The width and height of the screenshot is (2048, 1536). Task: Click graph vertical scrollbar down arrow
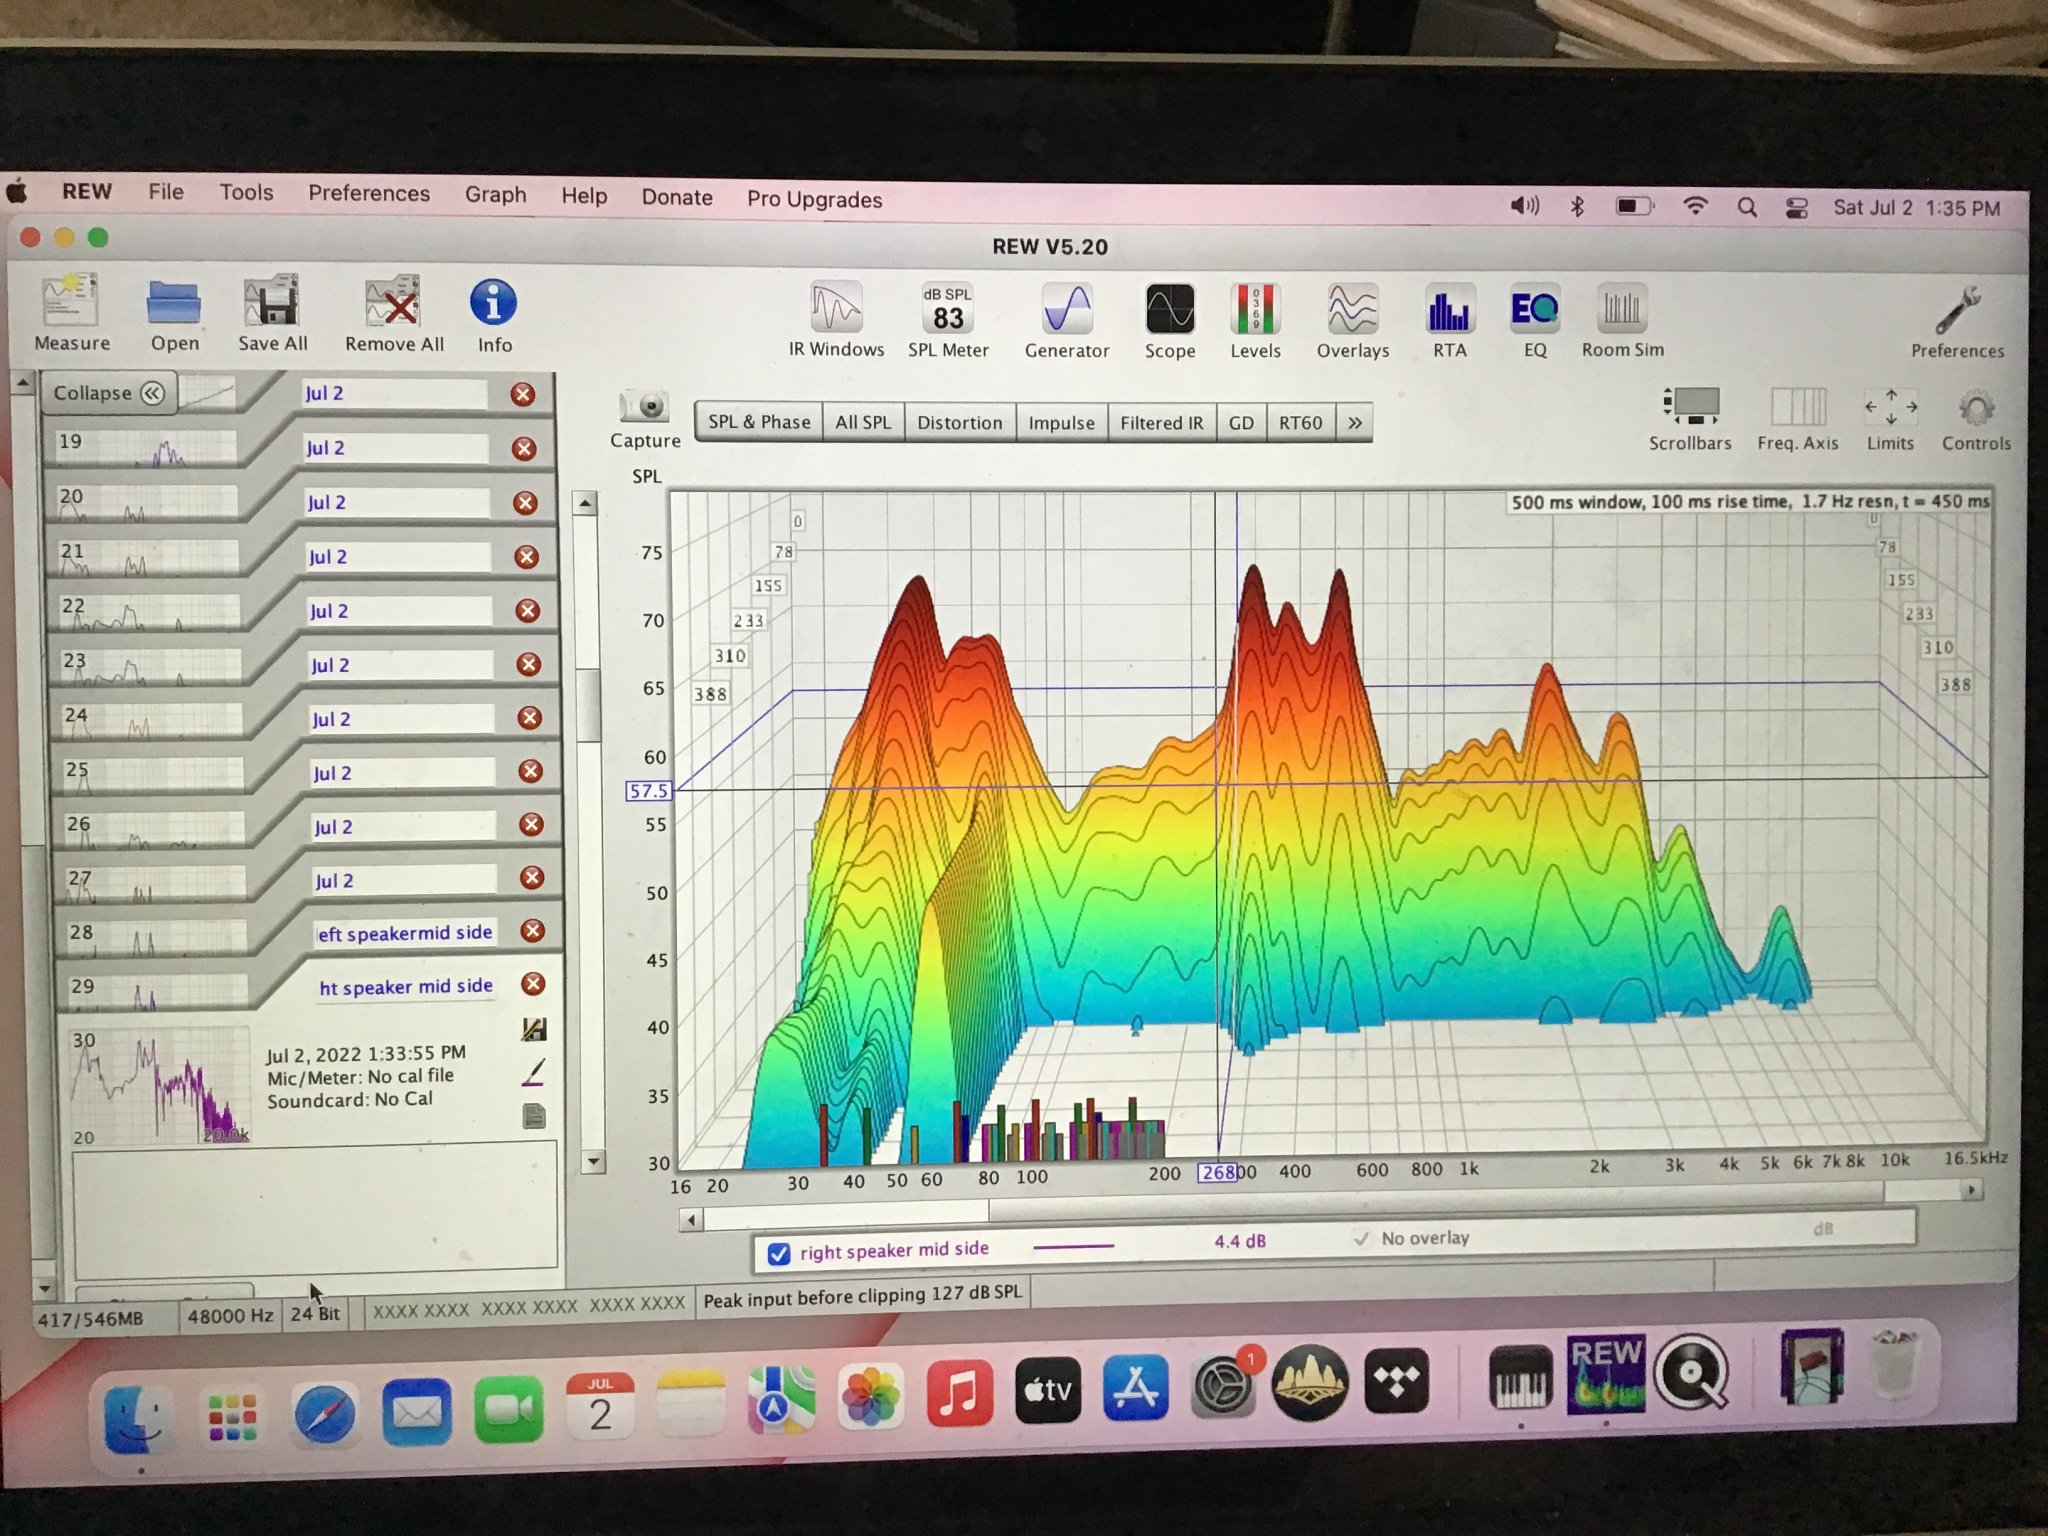tap(594, 1161)
